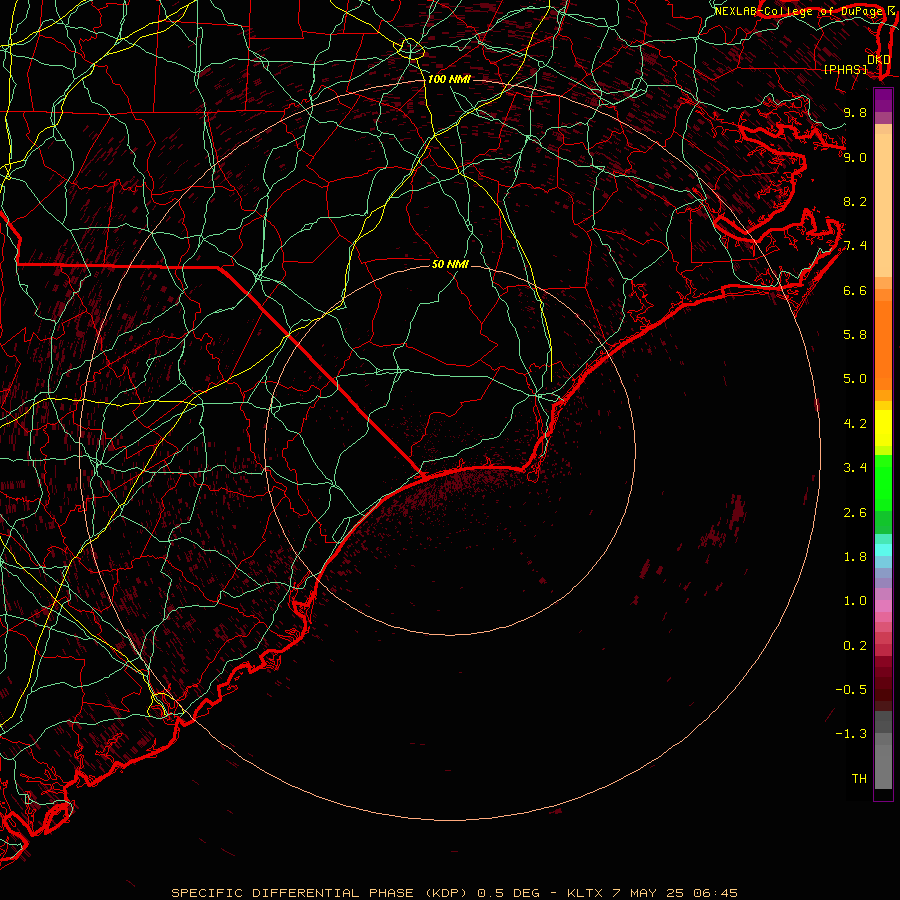Click the 4.2 legend value
Viewport: 900px width, 900px height.
coord(855,424)
